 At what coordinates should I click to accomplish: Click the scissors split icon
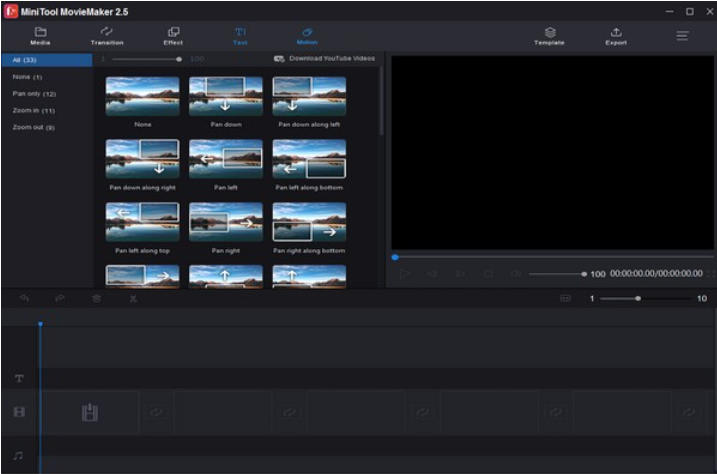click(132, 298)
